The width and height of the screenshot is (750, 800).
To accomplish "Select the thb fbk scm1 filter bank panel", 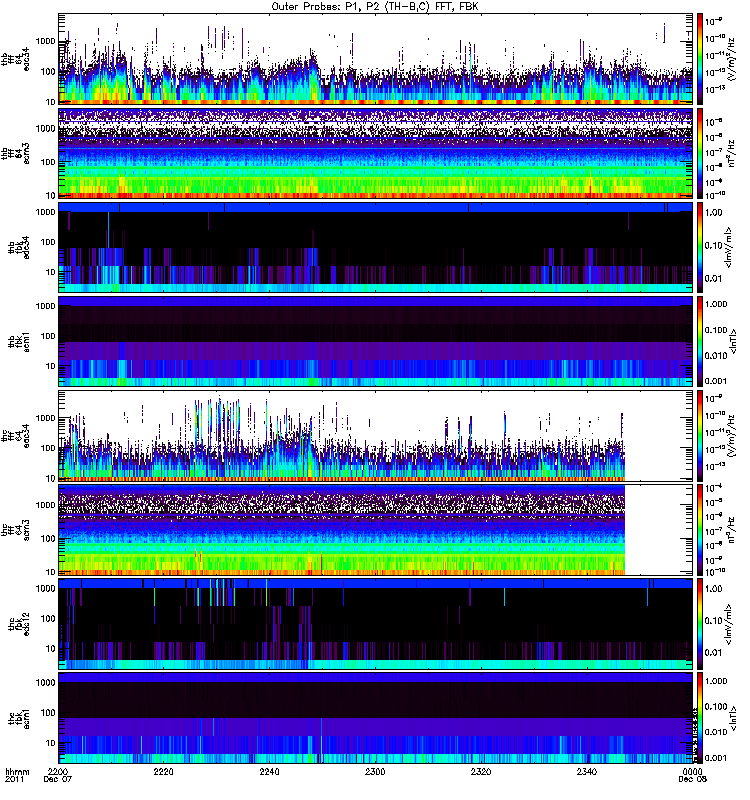I will pos(376,341).
